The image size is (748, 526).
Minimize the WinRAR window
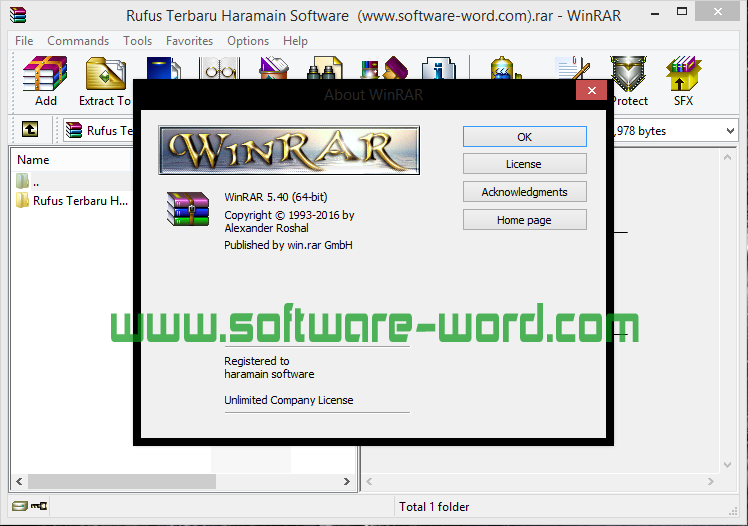[655, 13]
